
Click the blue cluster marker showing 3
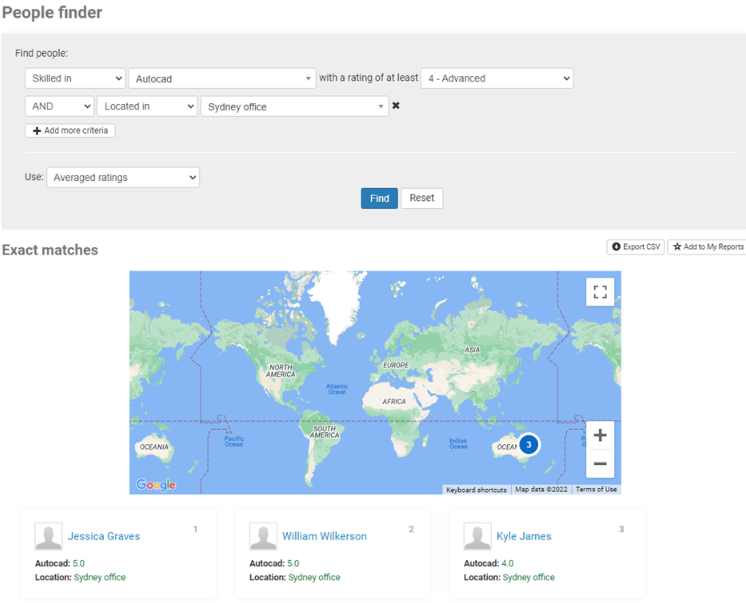click(x=529, y=445)
